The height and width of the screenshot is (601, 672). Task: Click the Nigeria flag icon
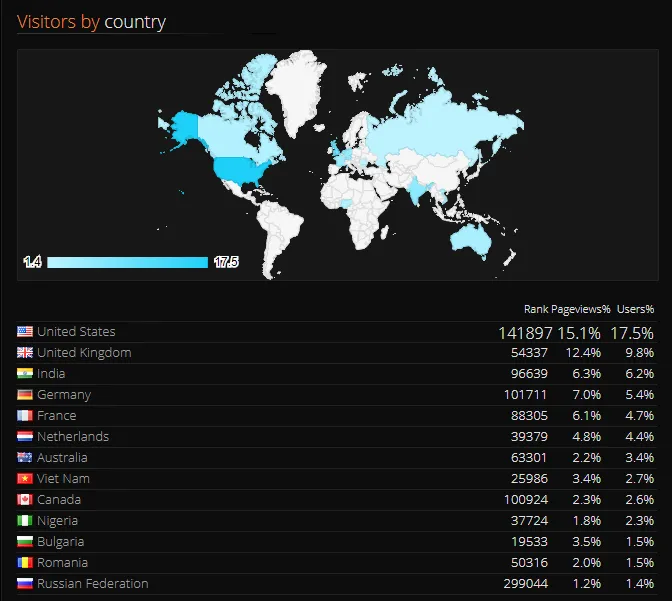pyautogui.click(x=25, y=520)
